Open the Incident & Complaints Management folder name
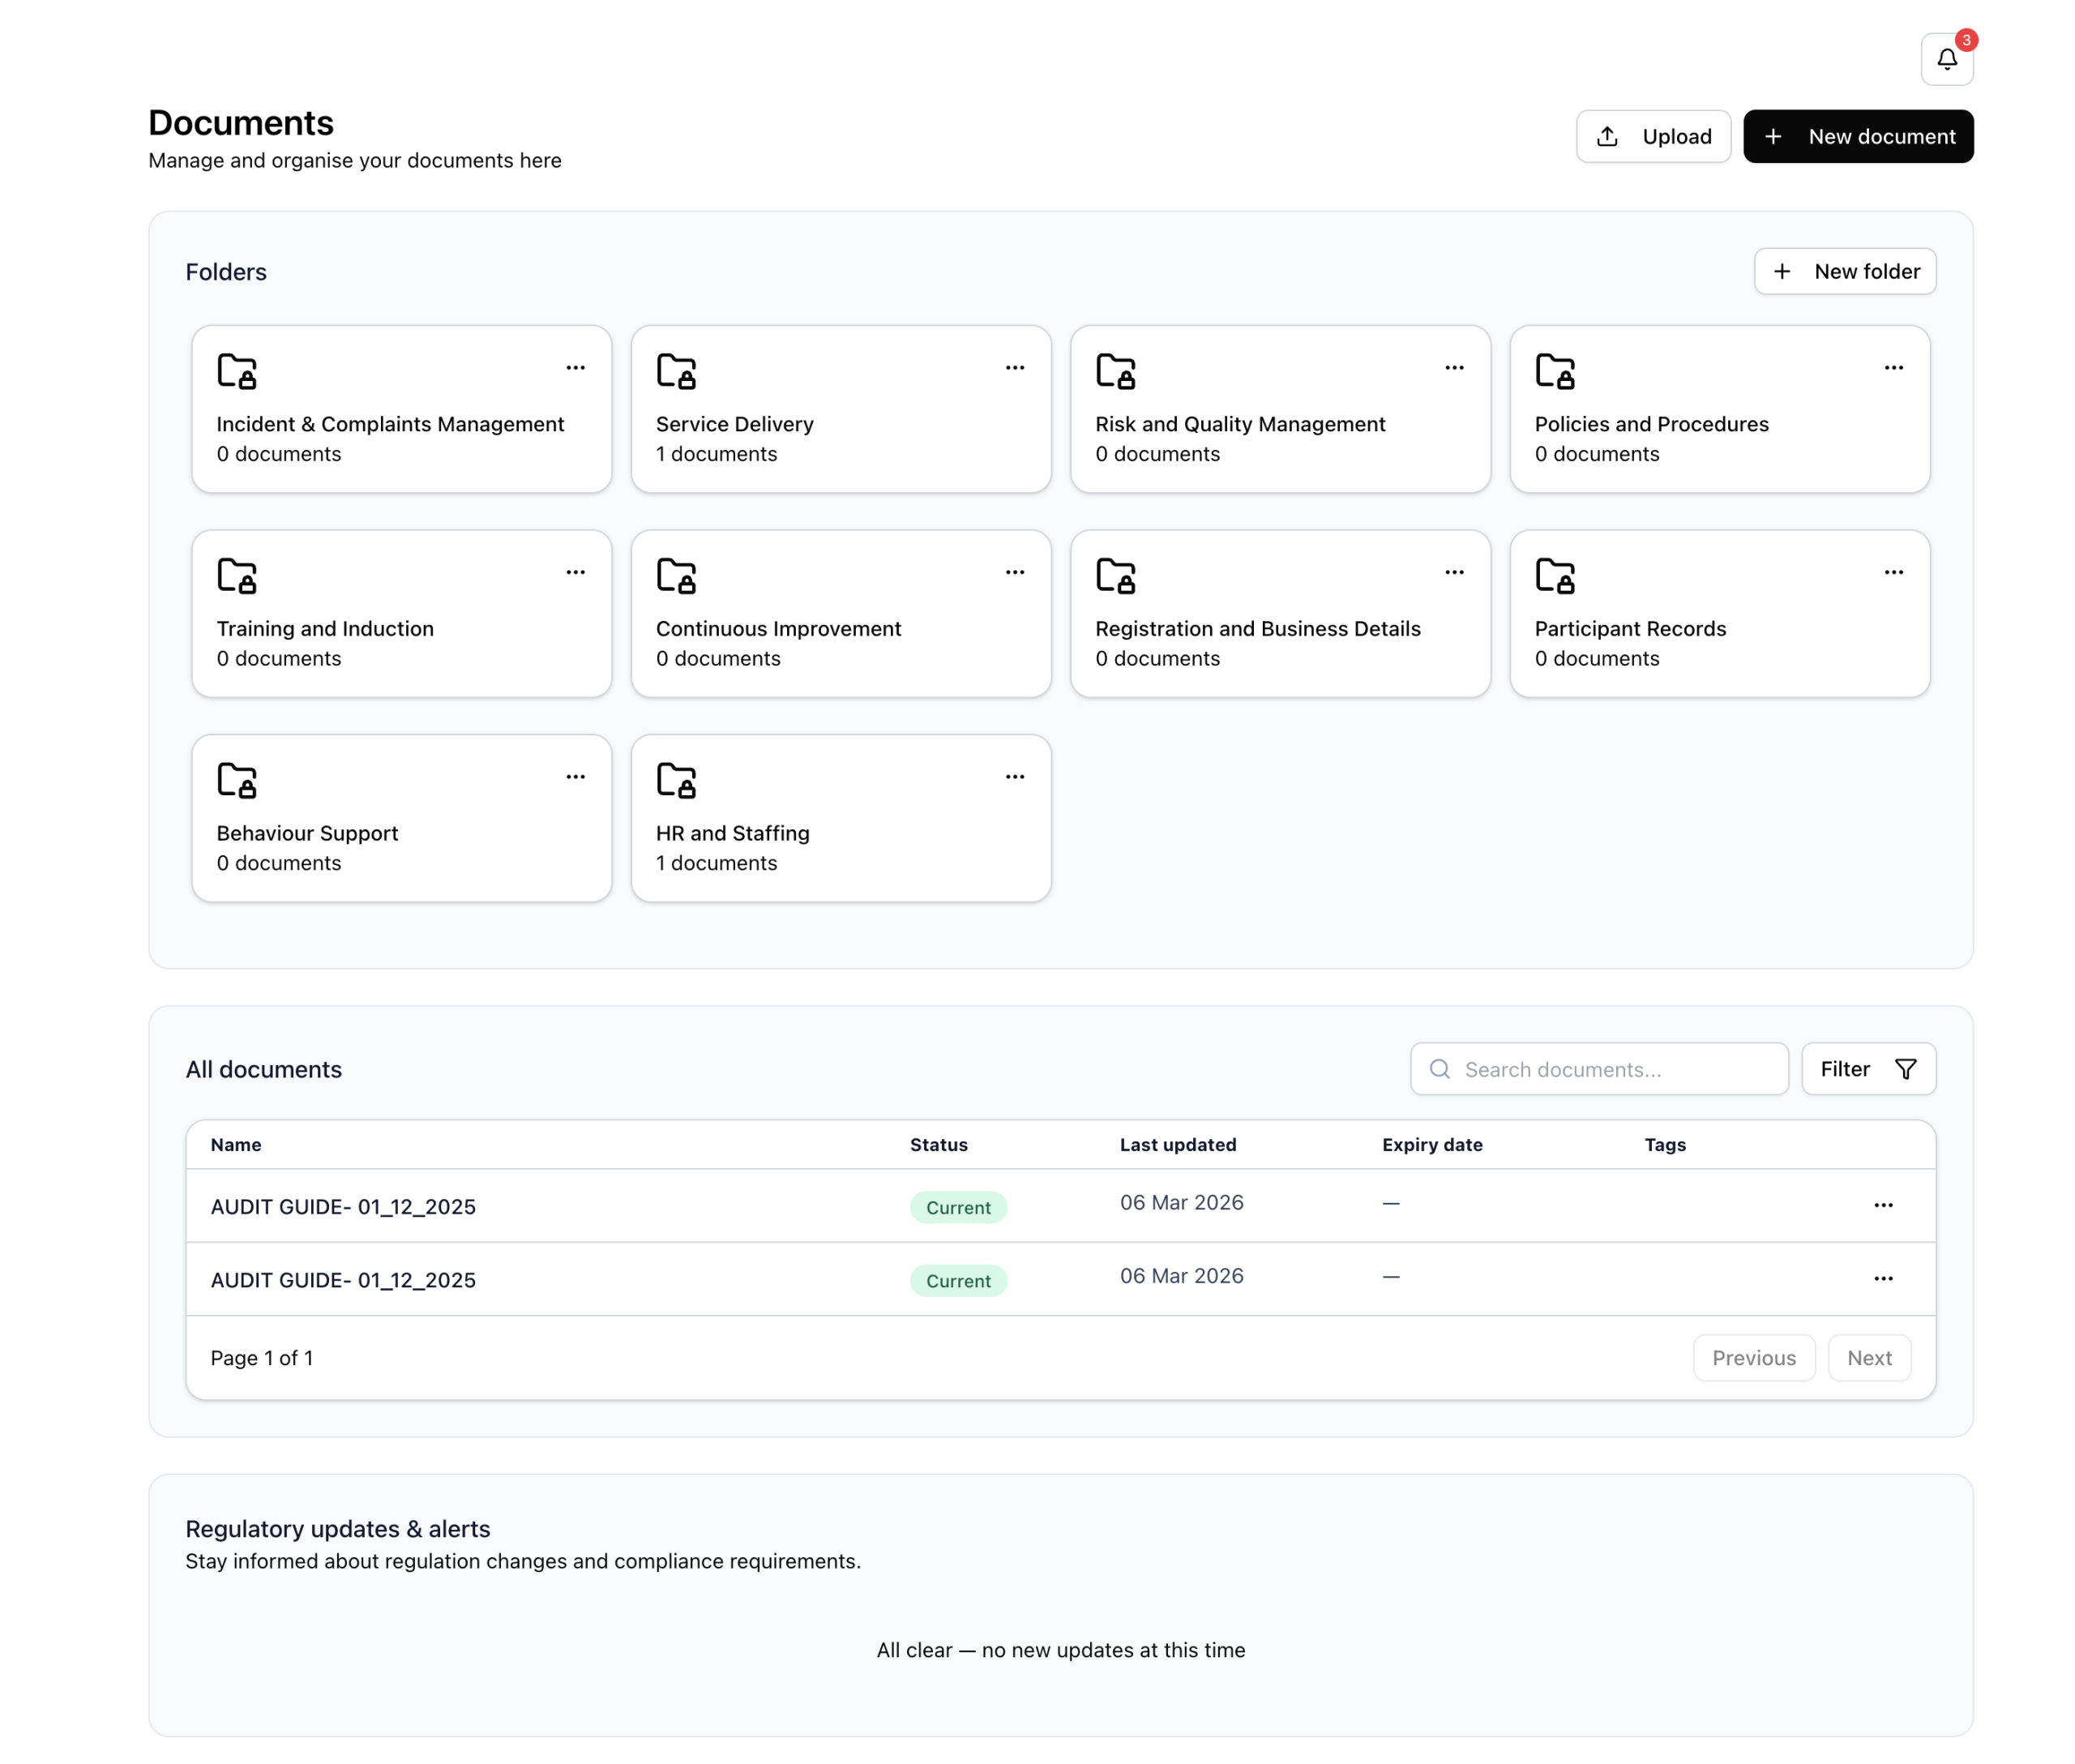 pos(390,424)
